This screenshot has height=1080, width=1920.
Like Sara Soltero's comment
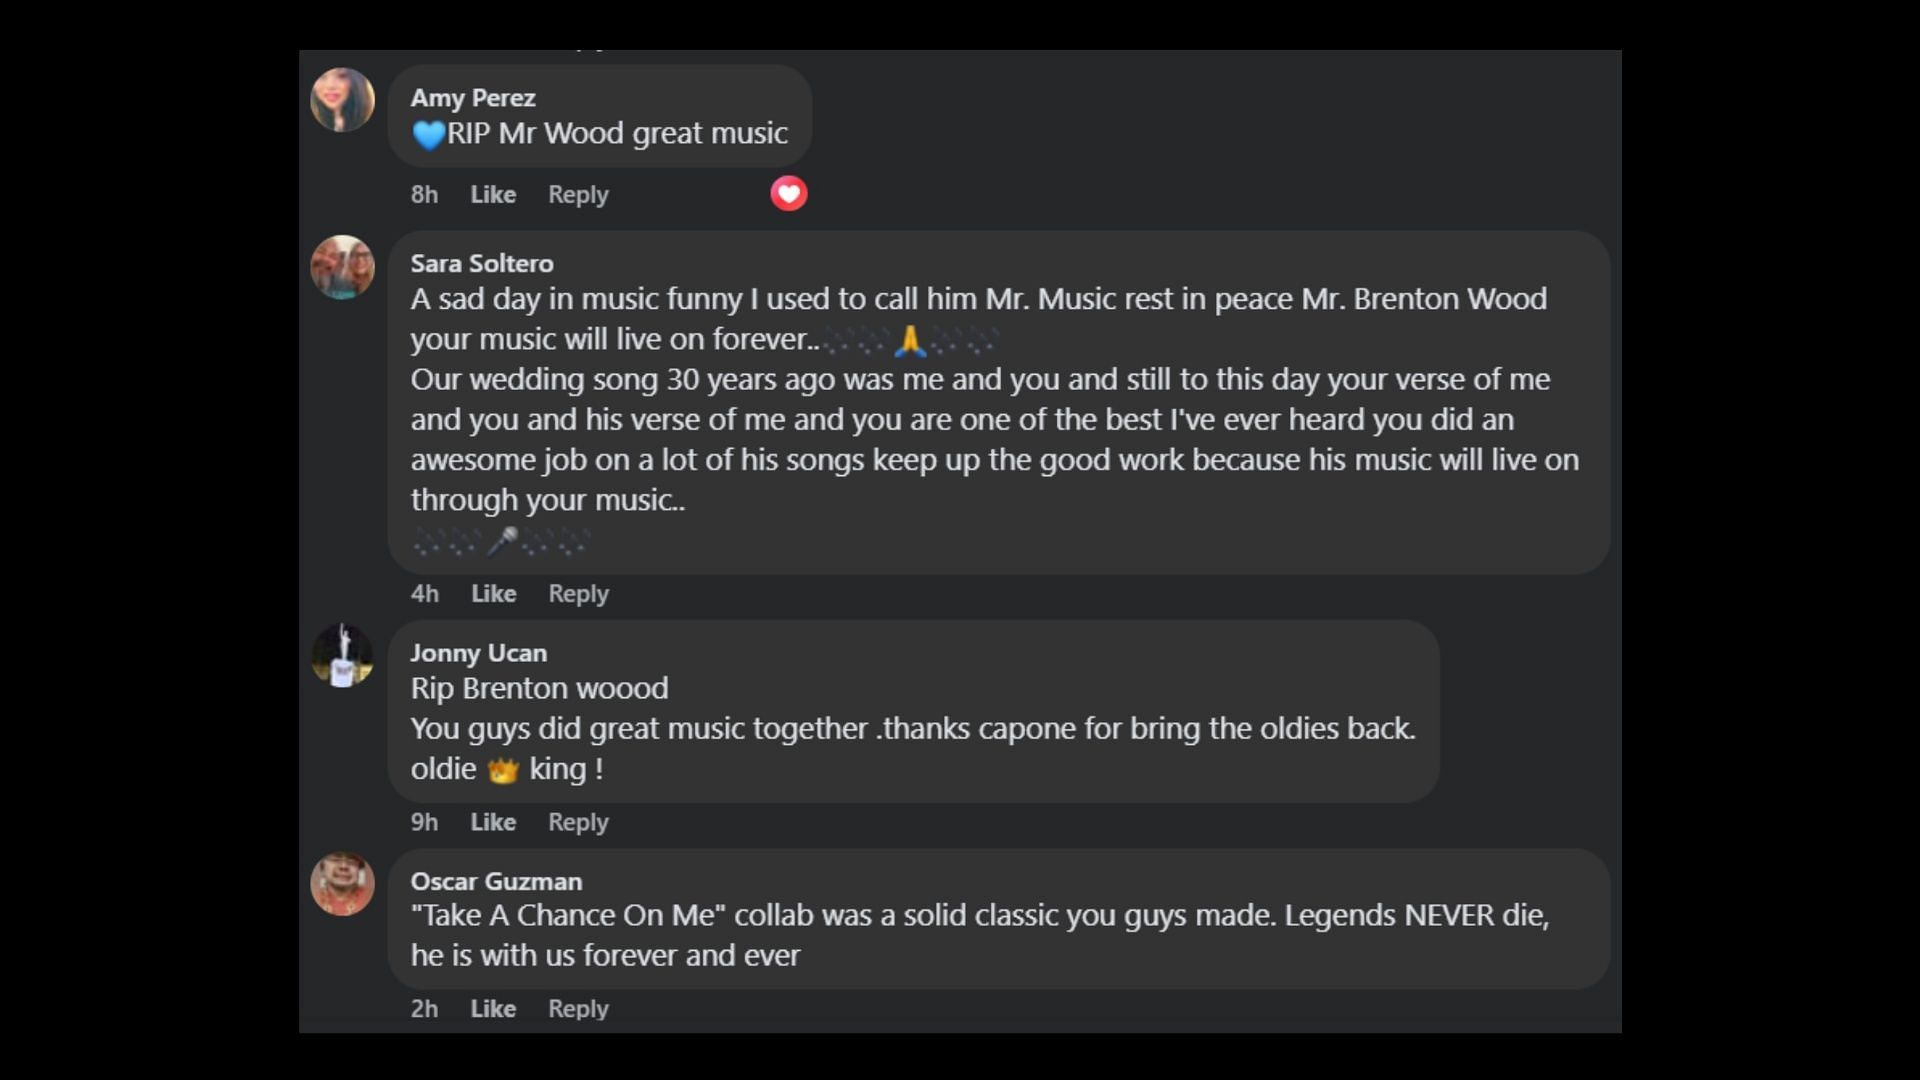(493, 594)
